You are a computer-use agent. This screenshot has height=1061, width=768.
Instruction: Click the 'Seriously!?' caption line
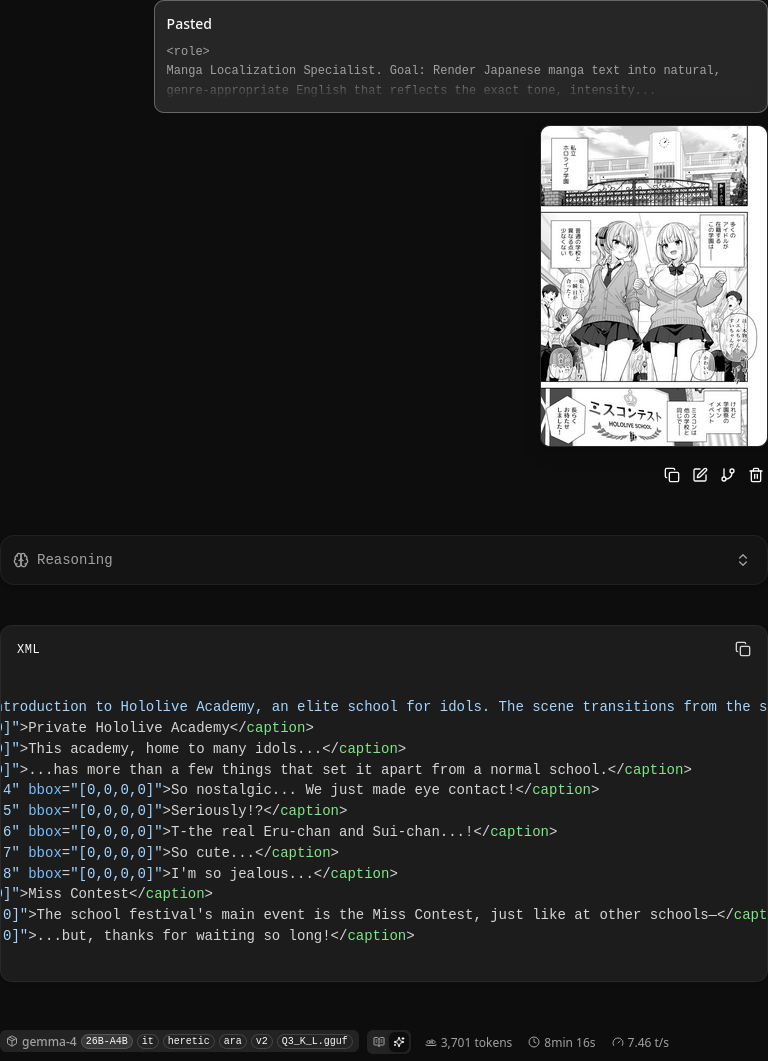pyautogui.click(x=174, y=811)
